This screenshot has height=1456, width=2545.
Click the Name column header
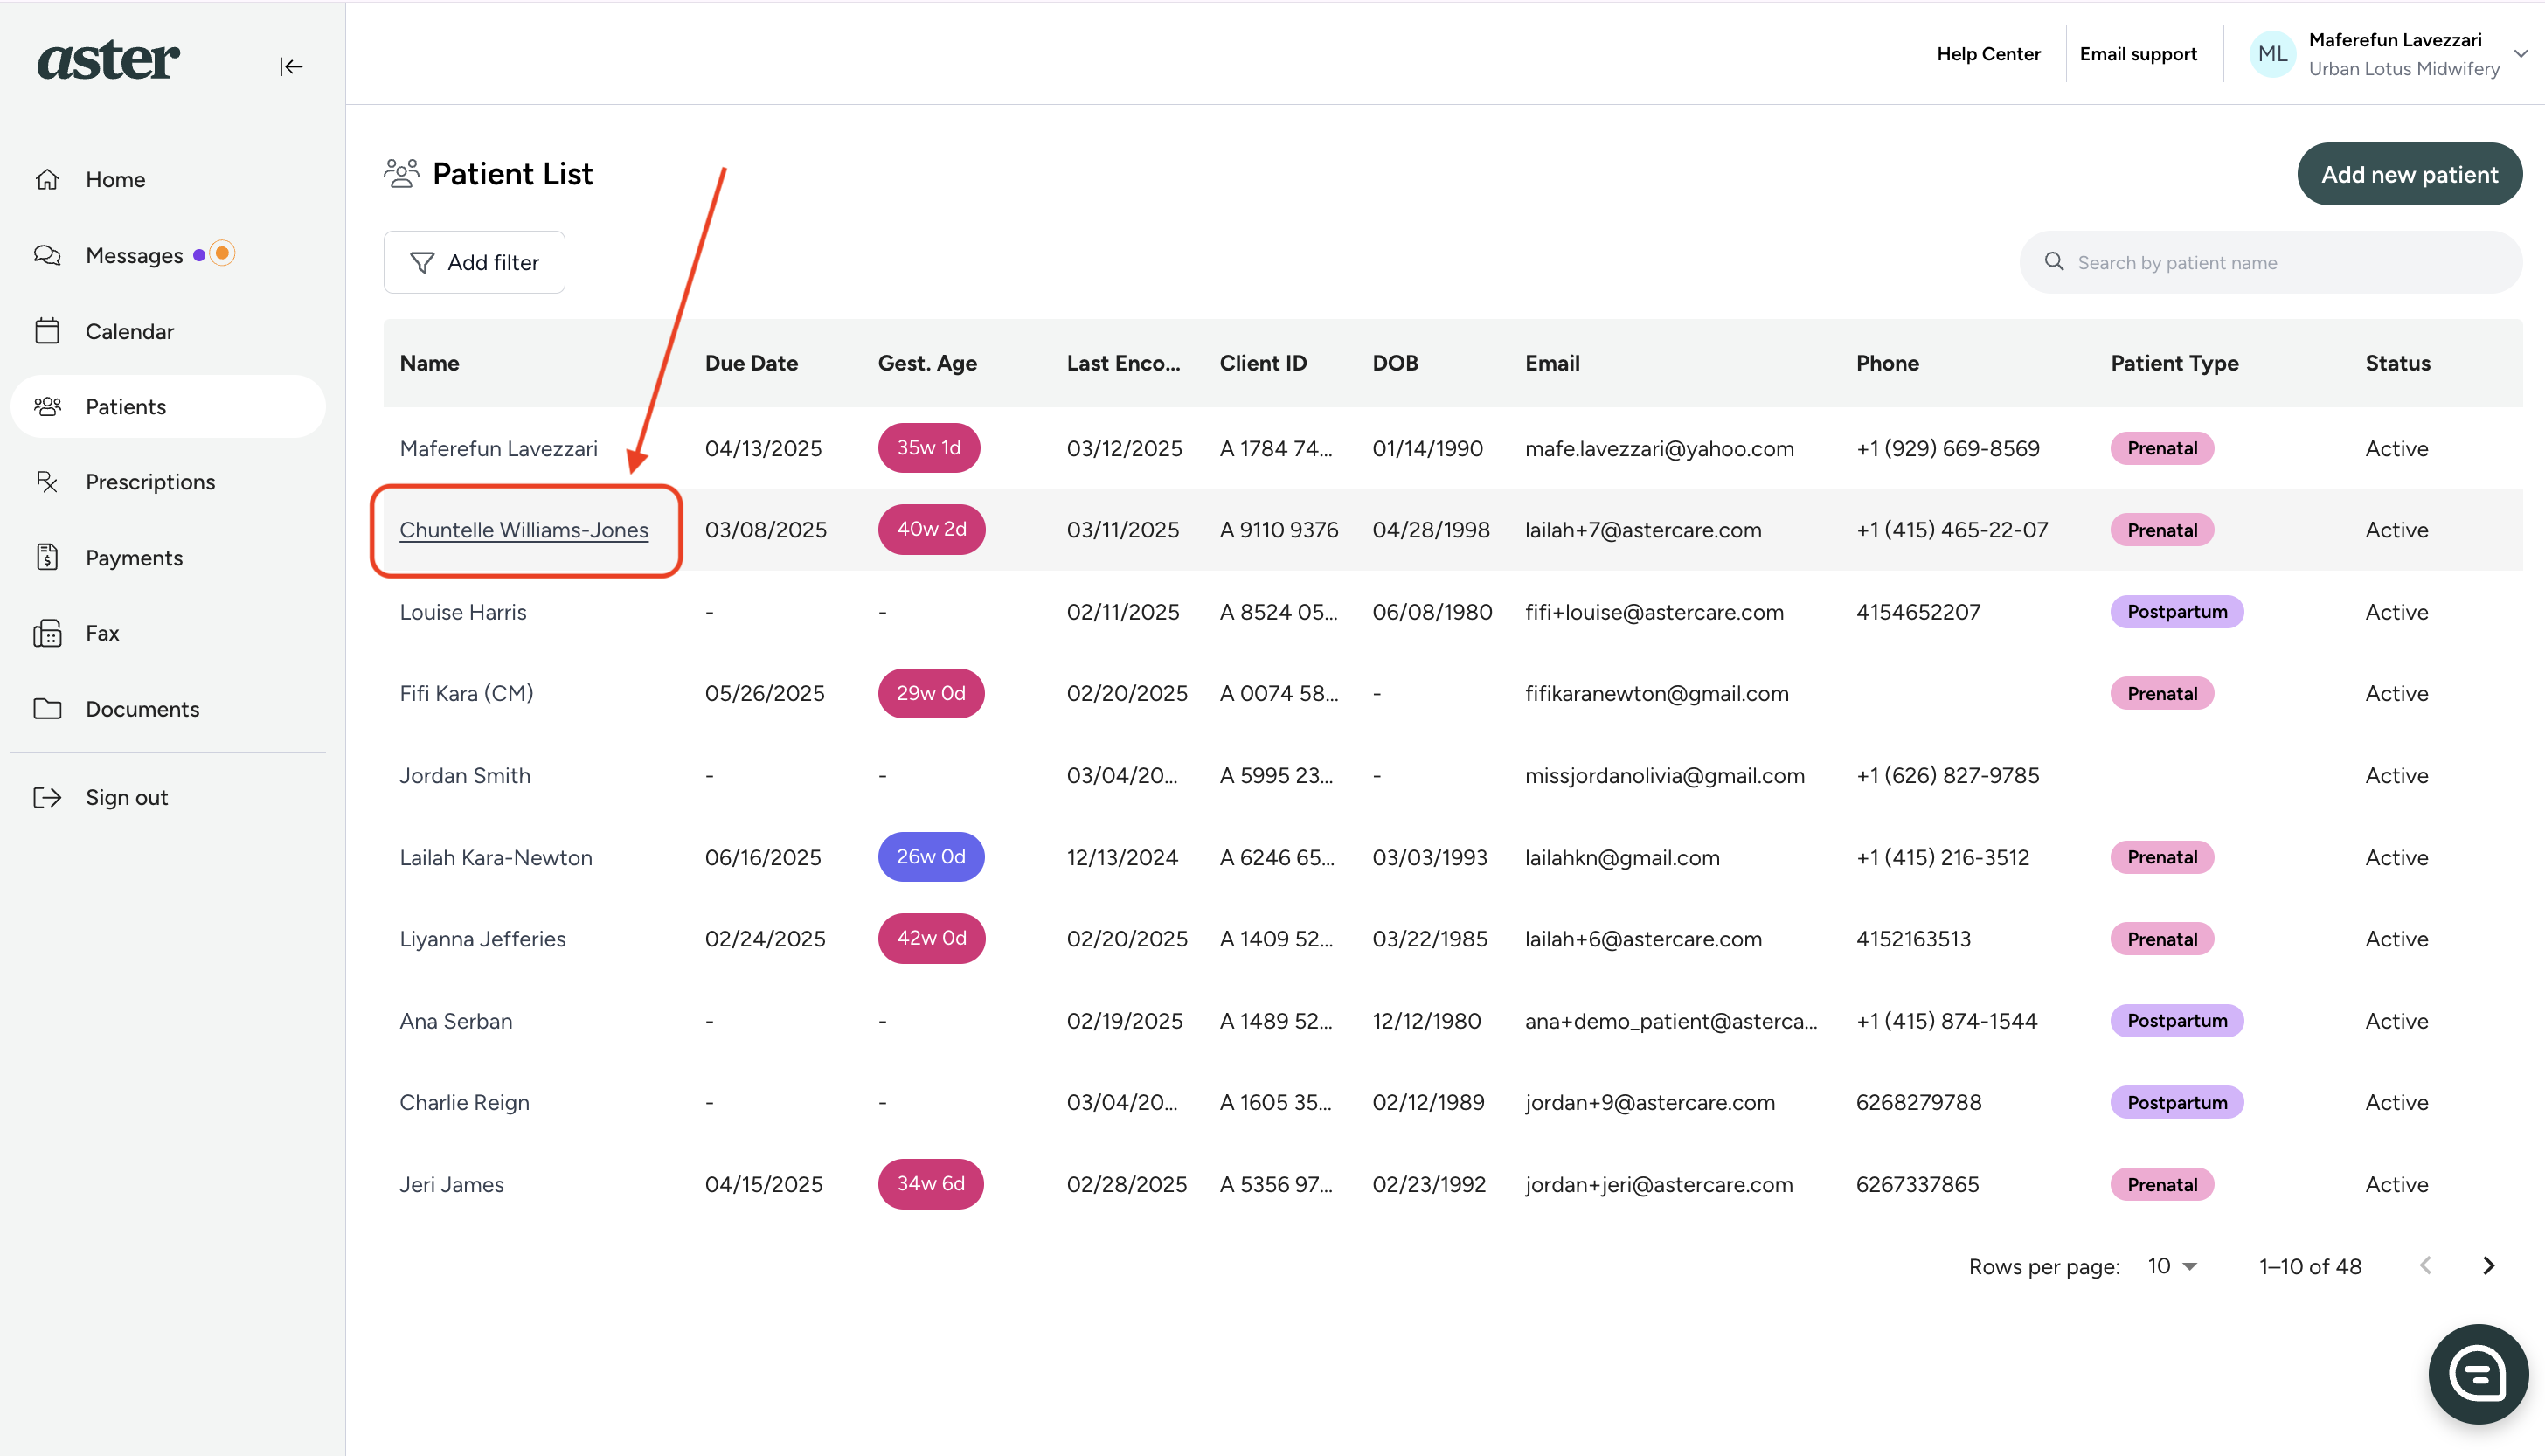click(429, 363)
